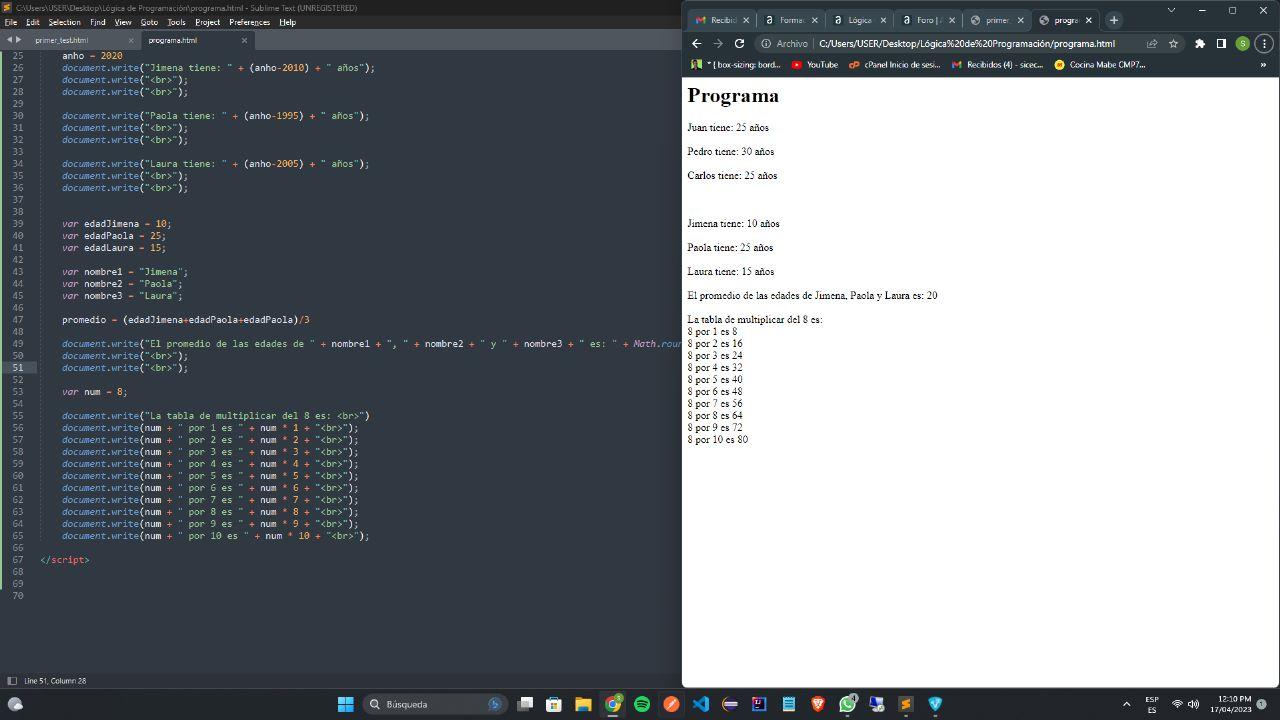This screenshot has height=720, width=1280.
Task: Open a new browser tab
Action: [x=1114, y=20]
